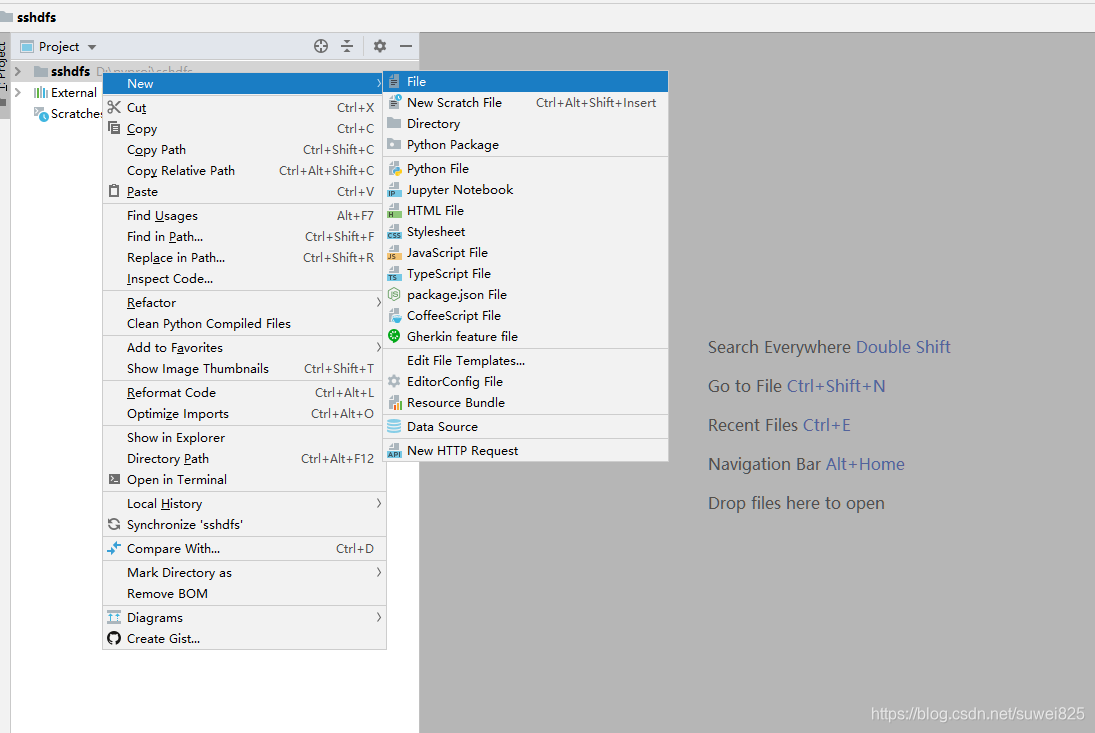Click the CSS Stylesheet icon
Image resolution: width=1095 pixels, height=733 pixels.
(395, 231)
